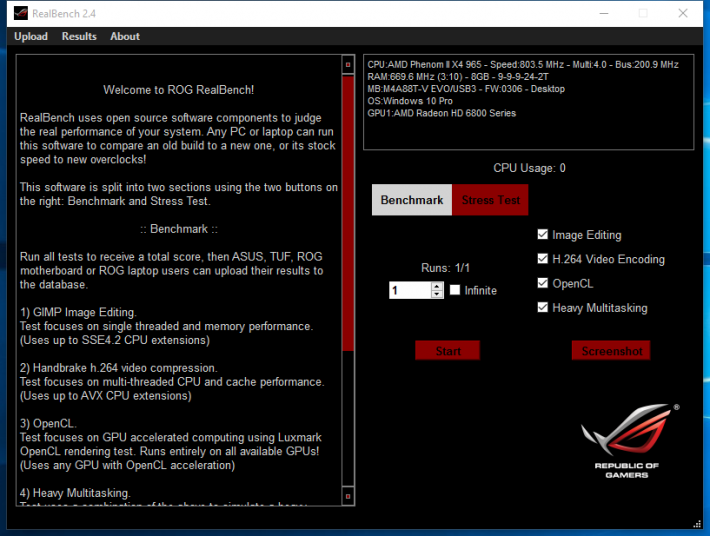
Task: Select the 'RAM:669.6 MHz' info line
Action: click(x=458, y=77)
